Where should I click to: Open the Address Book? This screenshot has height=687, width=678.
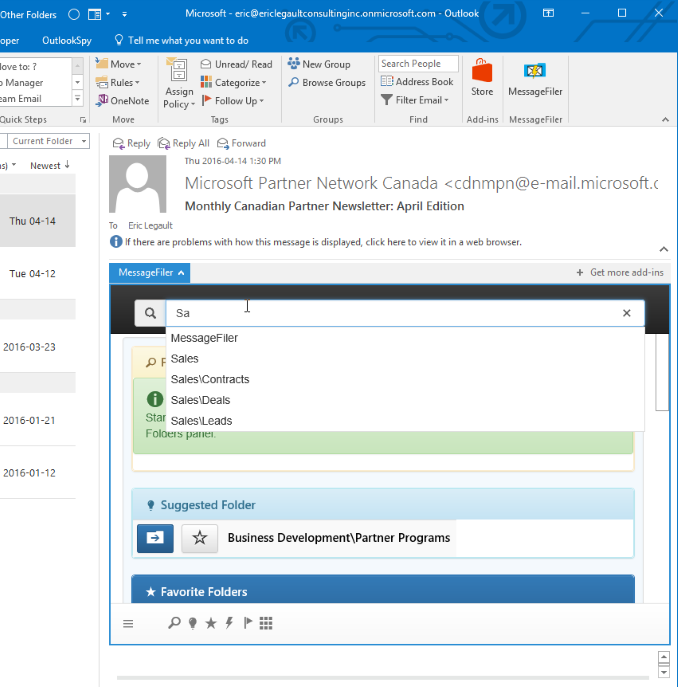click(x=417, y=81)
